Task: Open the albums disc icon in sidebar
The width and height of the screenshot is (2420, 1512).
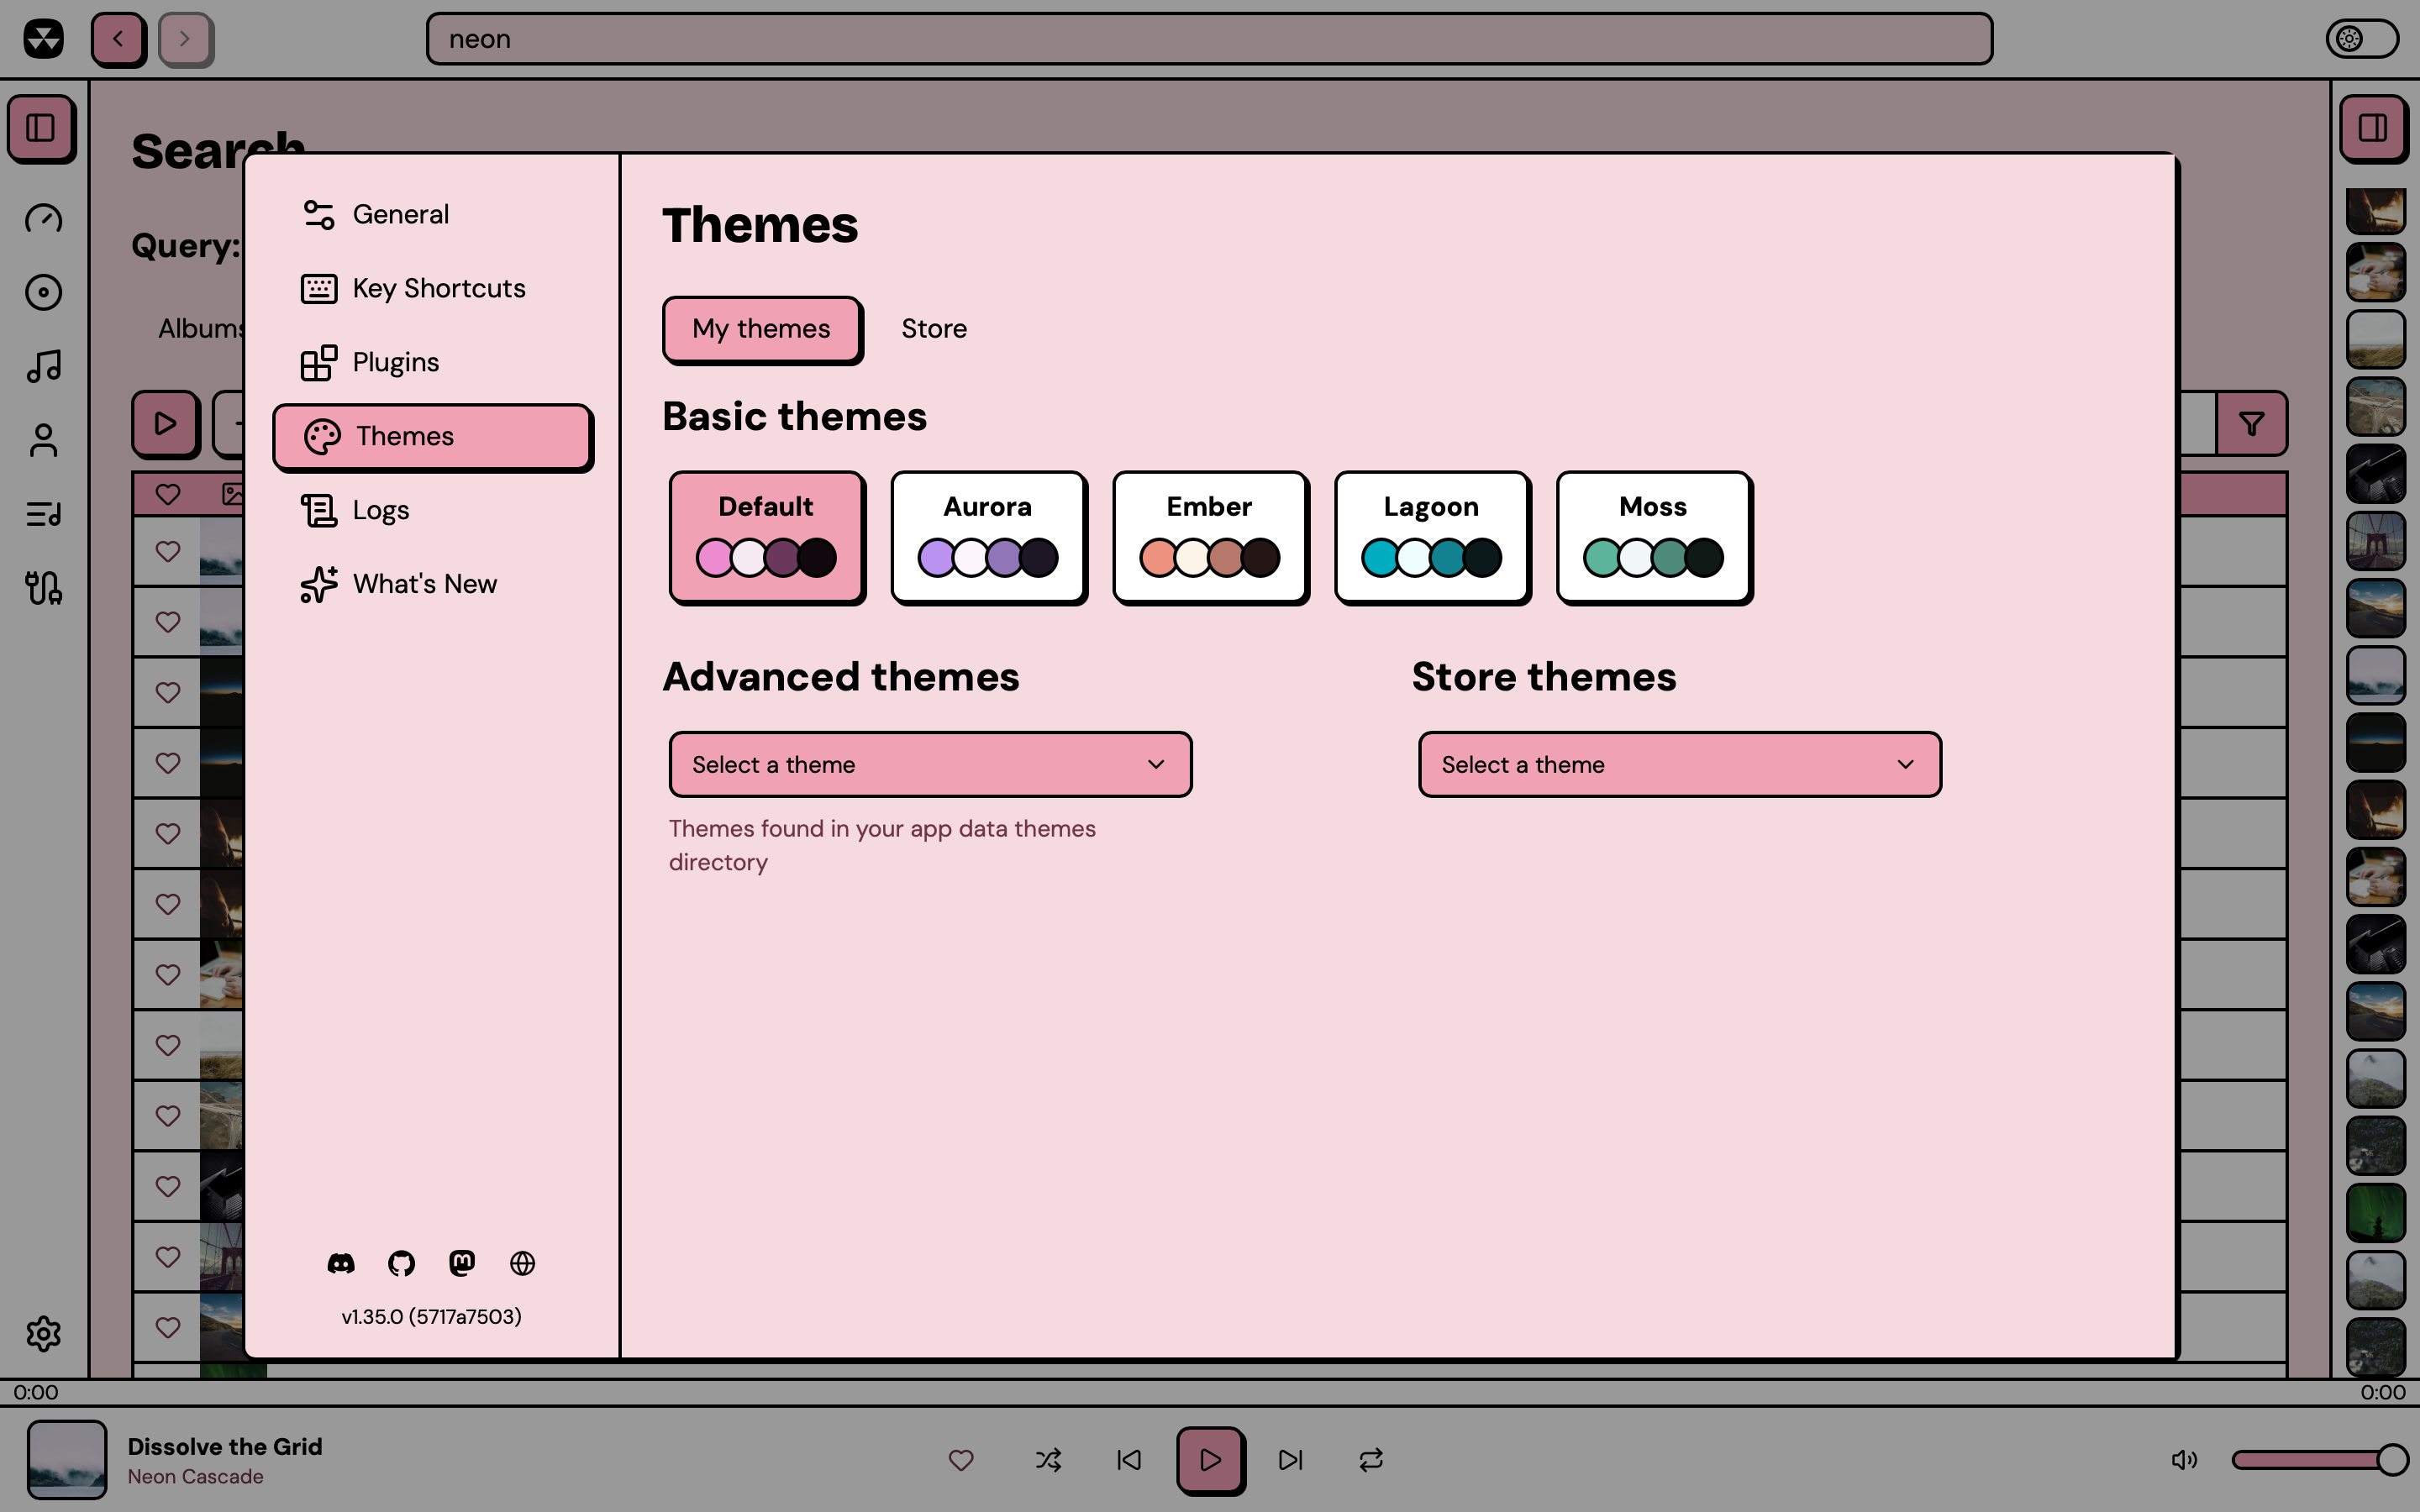Action: (x=44, y=292)
